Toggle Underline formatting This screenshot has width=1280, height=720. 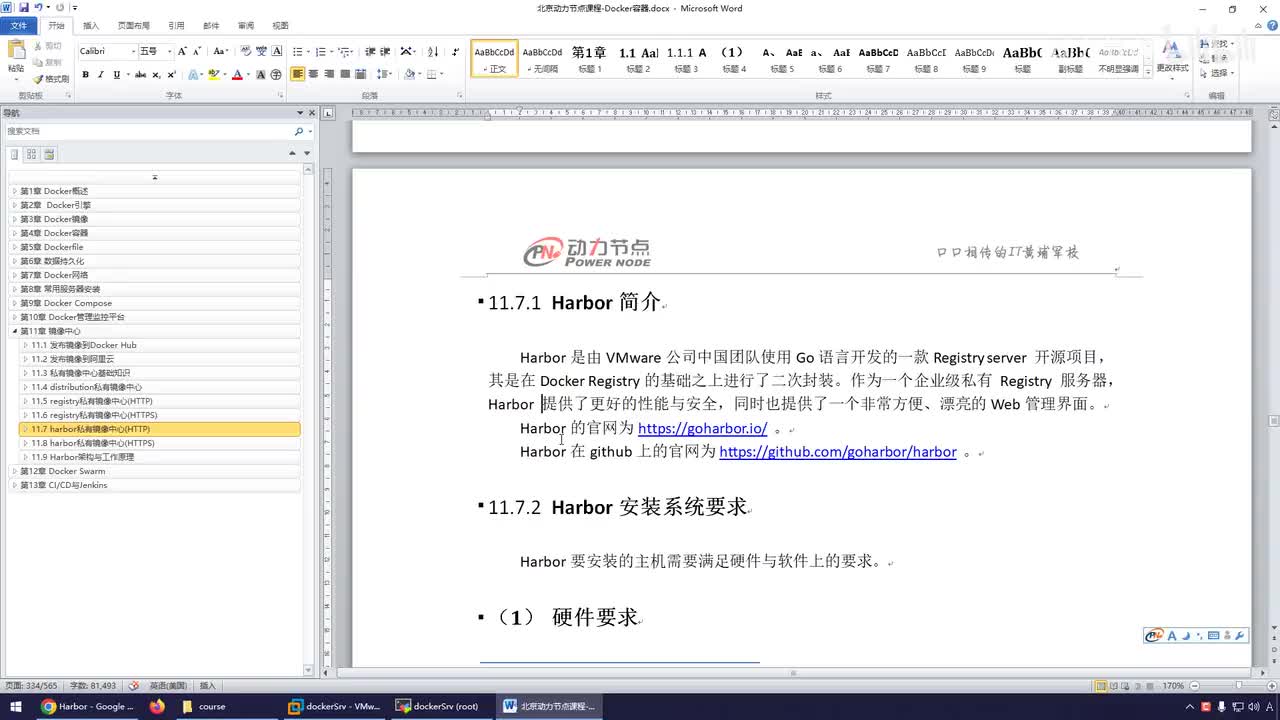click(x=116, y=74)
